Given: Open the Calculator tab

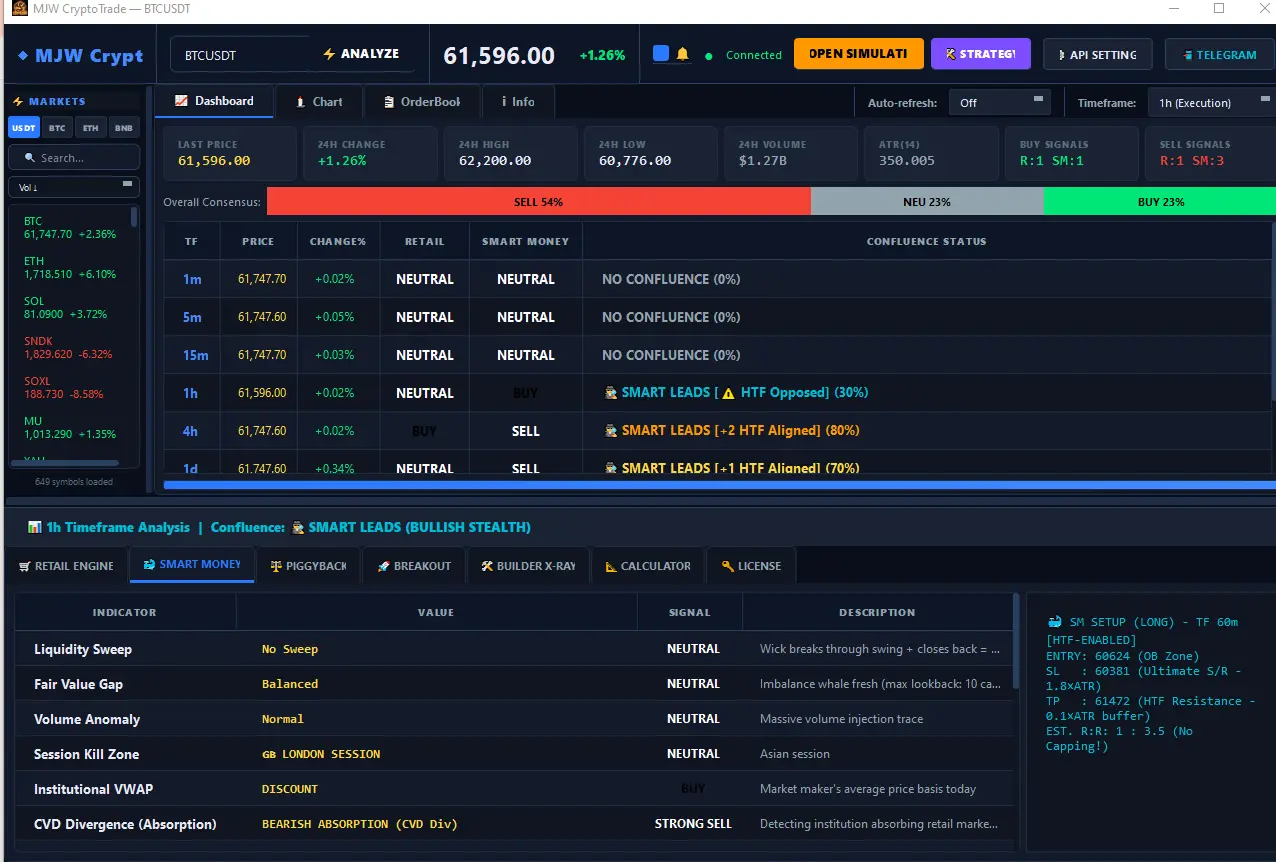Looking at the screenshot, I should [x=648, y=566].
